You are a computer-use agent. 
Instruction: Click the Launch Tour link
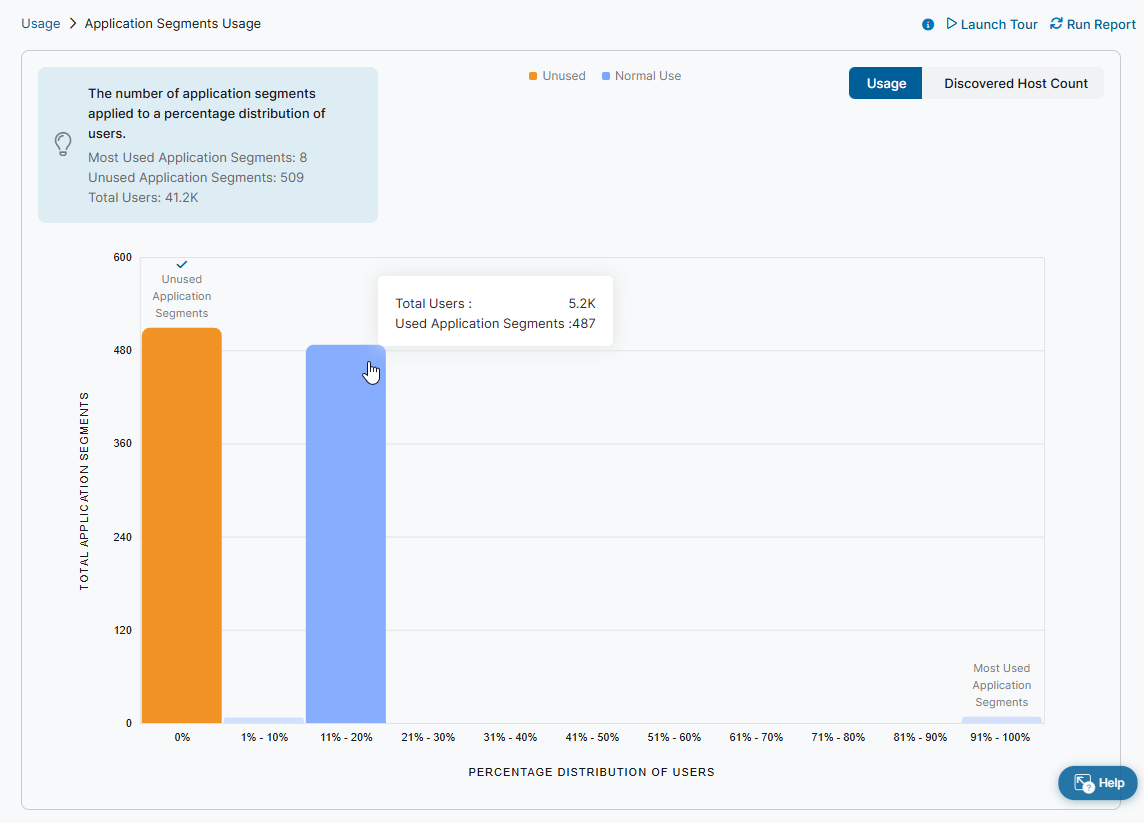998,24
